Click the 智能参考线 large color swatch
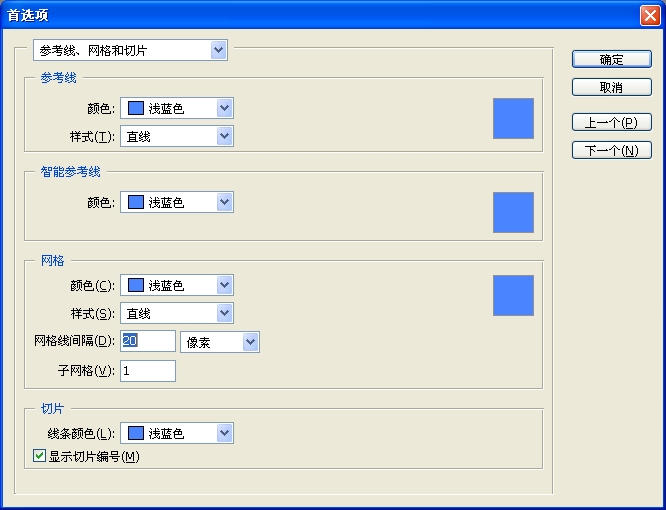Viewport: 666px width, 510px height. (x=513, y=212)
